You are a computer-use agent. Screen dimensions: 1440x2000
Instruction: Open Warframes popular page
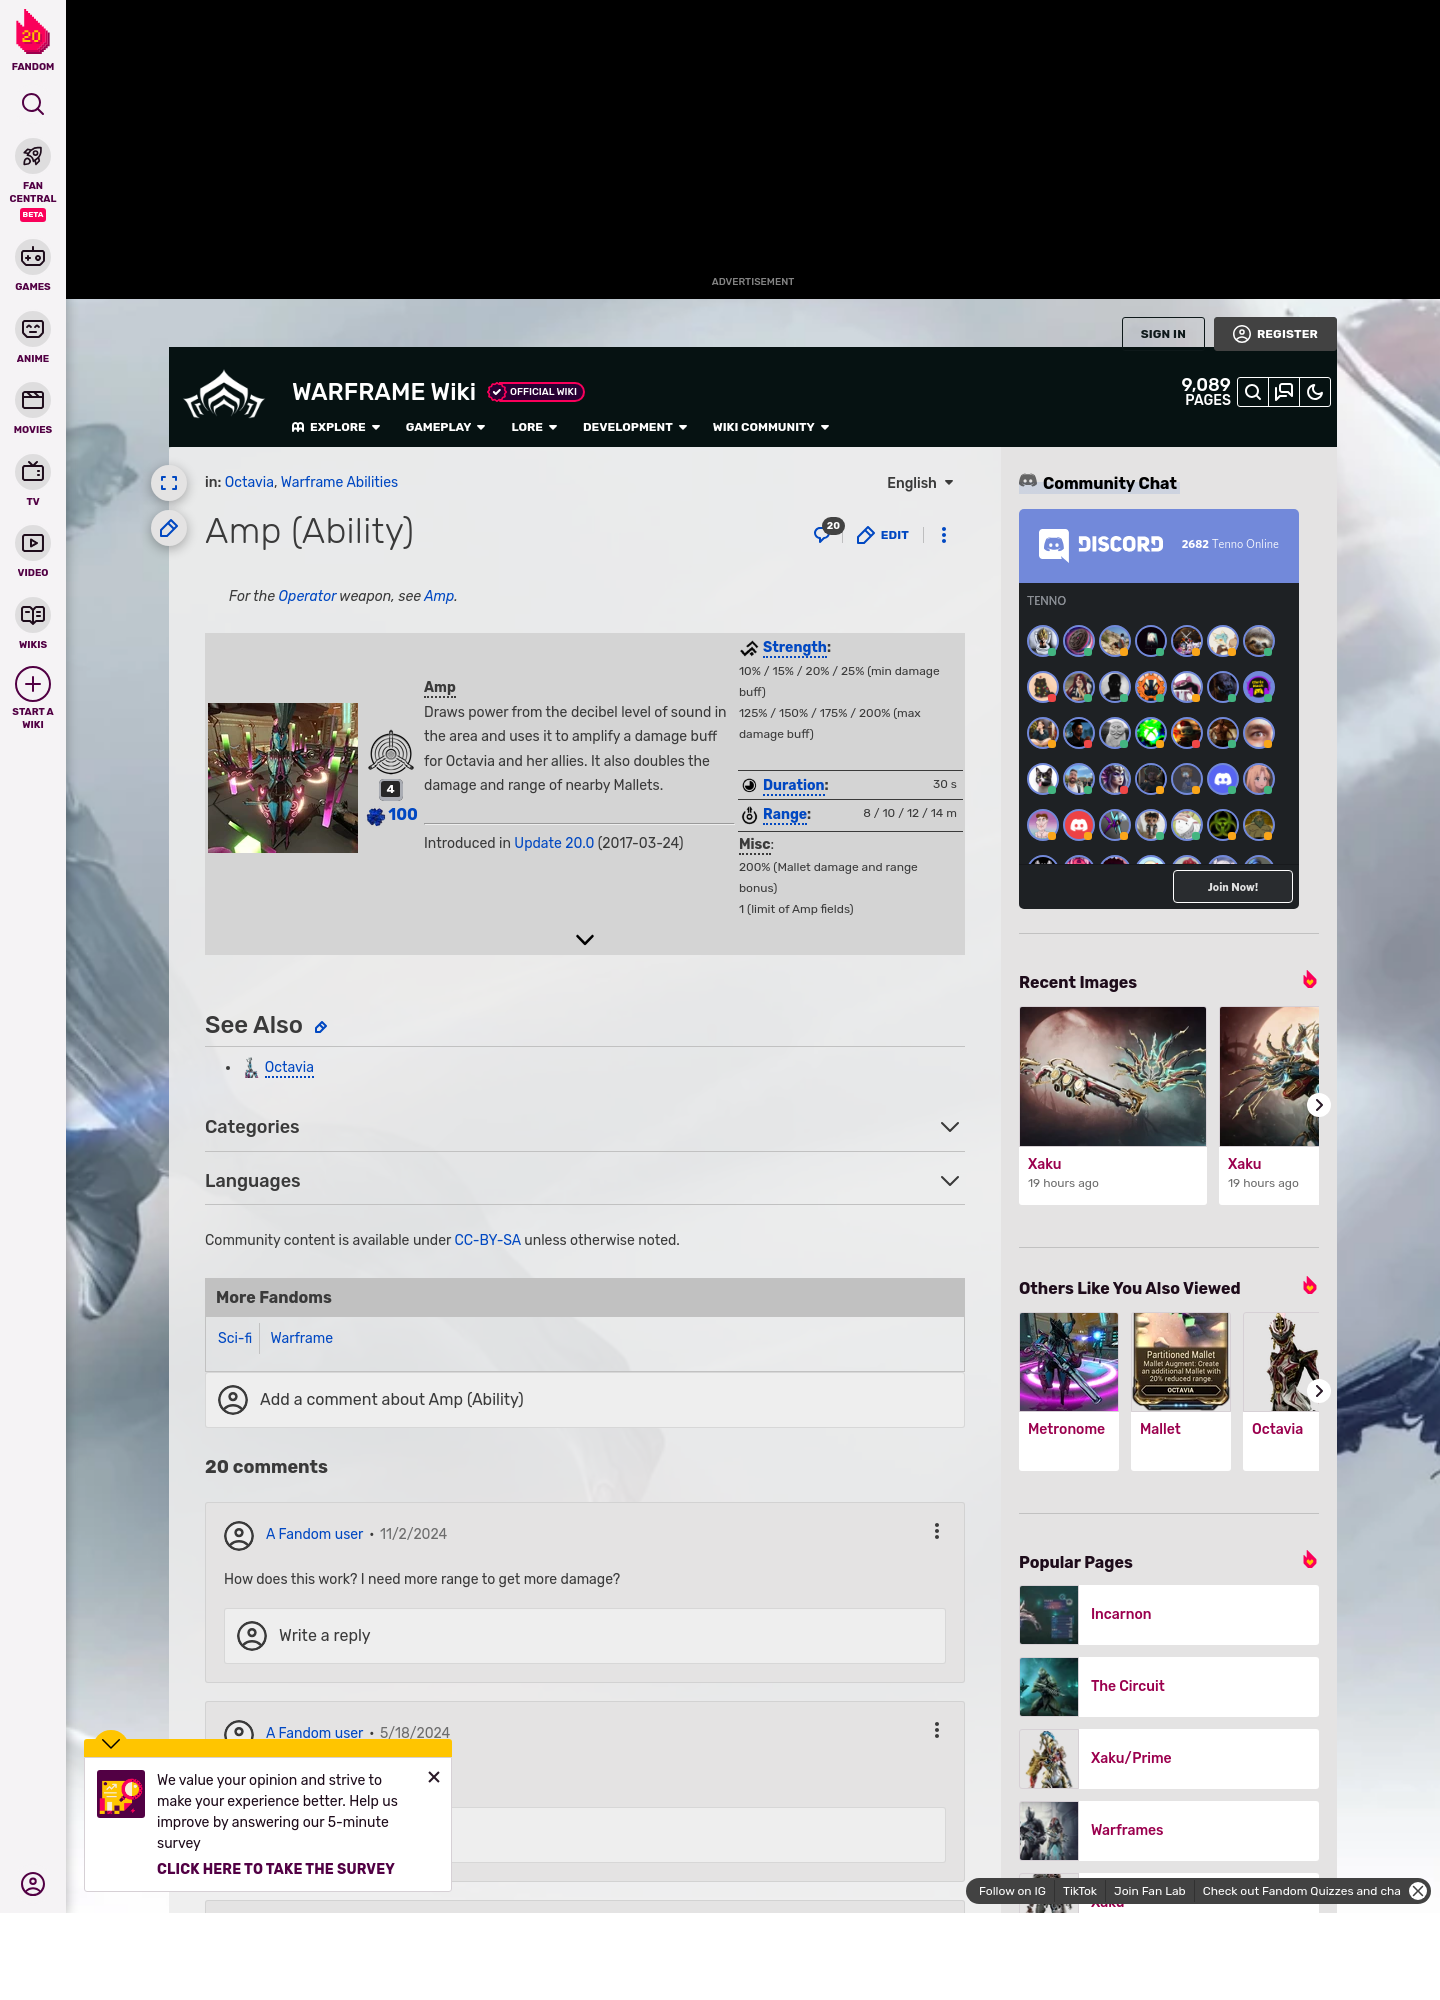pyautogui.click(x=1169, y=1830)
